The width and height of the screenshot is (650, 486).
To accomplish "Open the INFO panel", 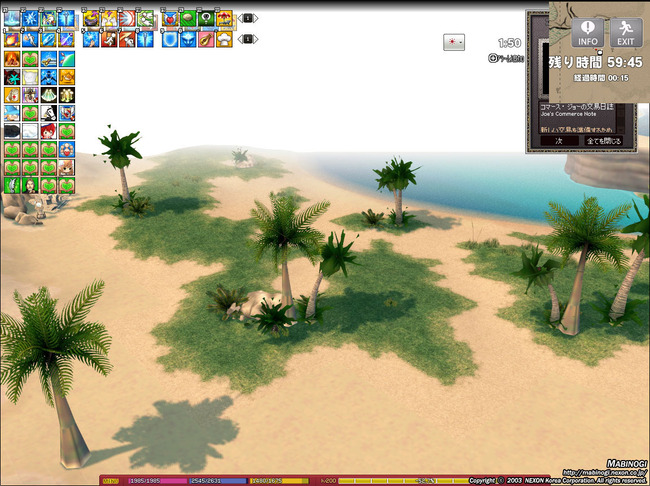I will pyautogui.click(x=588, y=33).
